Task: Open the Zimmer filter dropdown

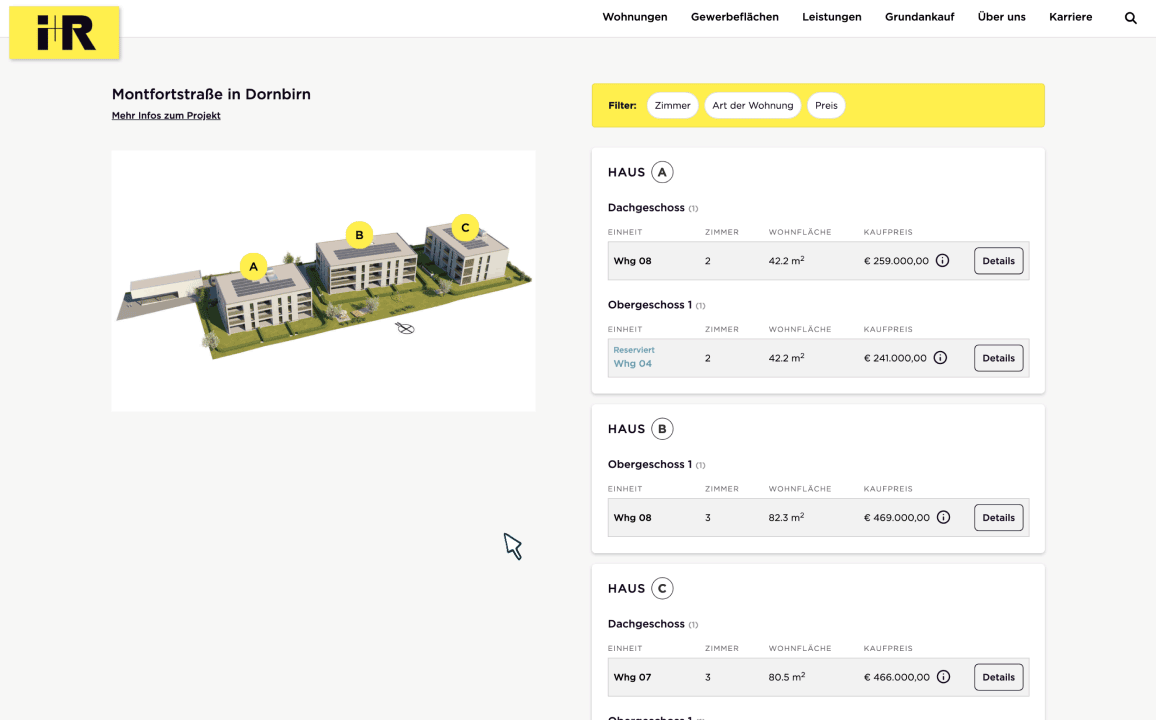Action: point(672,106)
